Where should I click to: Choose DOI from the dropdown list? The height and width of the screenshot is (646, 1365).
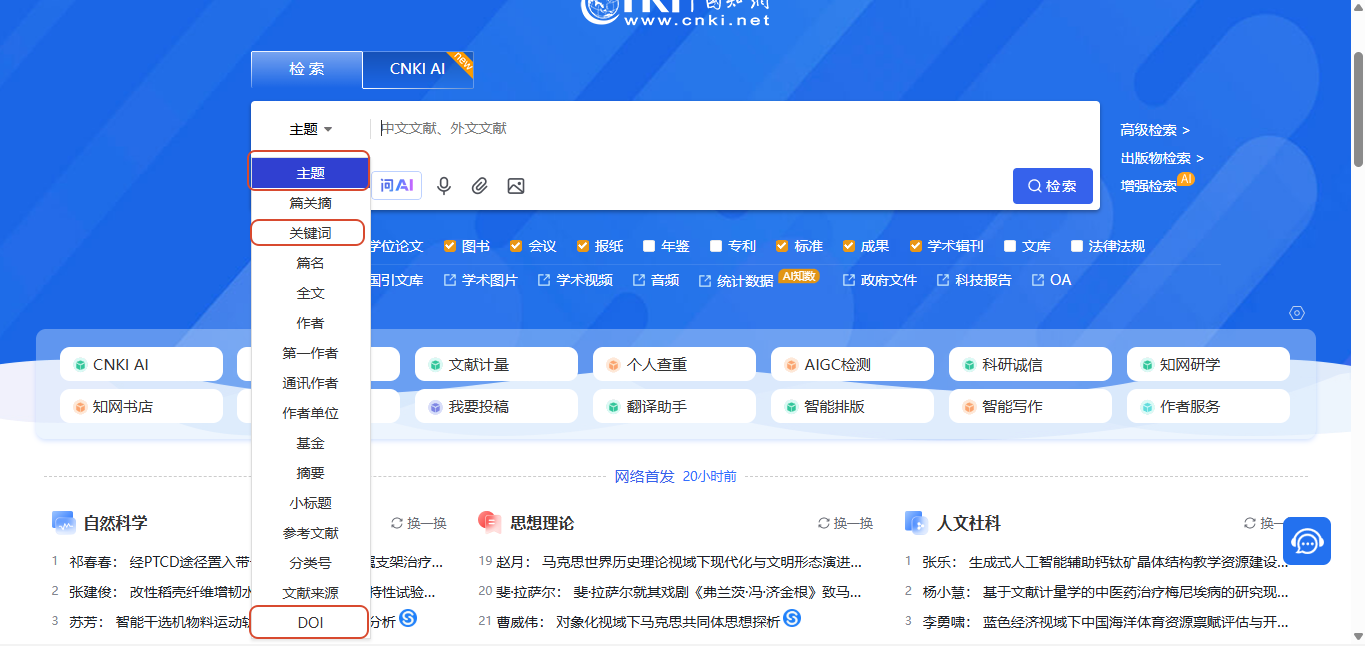coord(311,623)
